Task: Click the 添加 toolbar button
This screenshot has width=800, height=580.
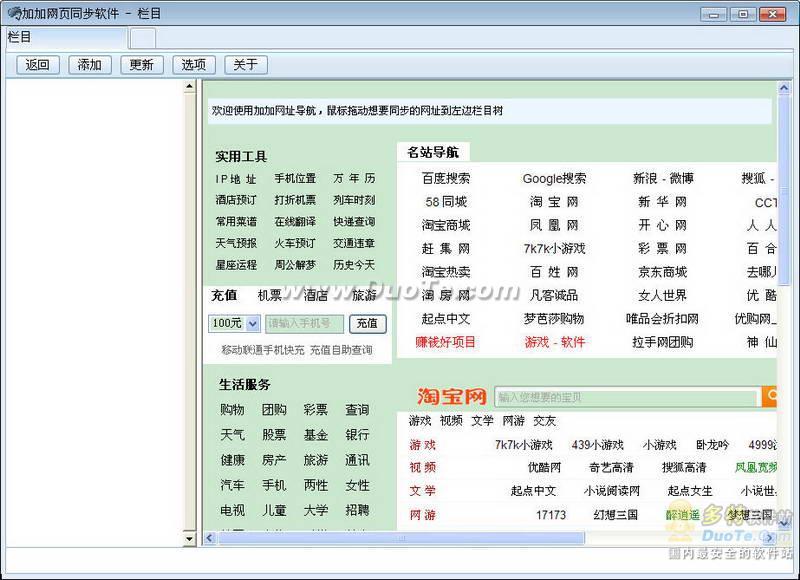Action: click(90, 65)
